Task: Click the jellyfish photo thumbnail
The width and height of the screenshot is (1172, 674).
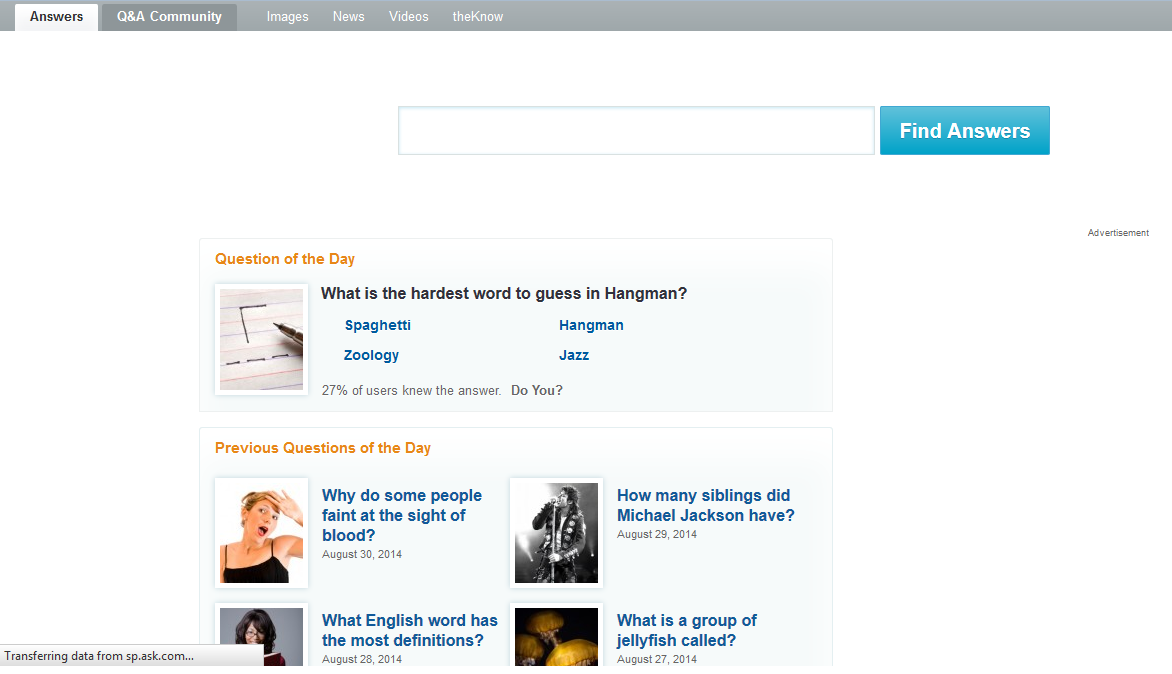Action: (556, 635)
